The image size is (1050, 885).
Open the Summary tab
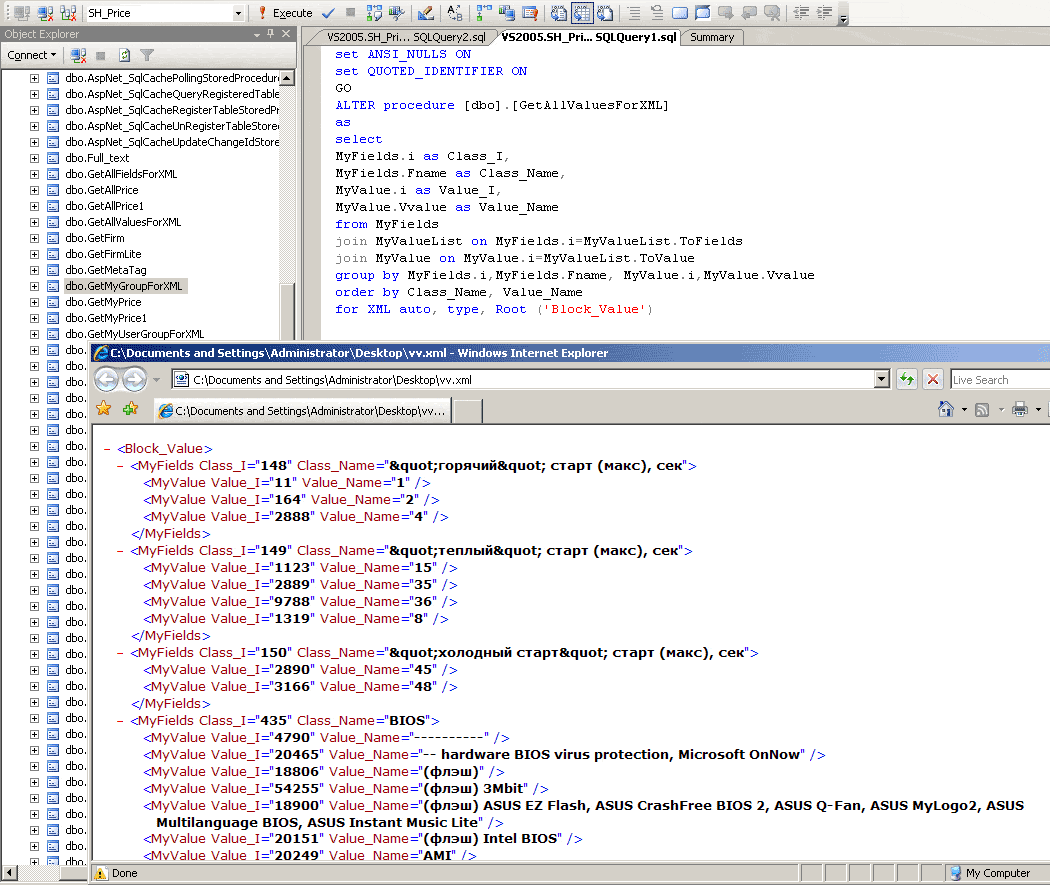coord(712,37)
